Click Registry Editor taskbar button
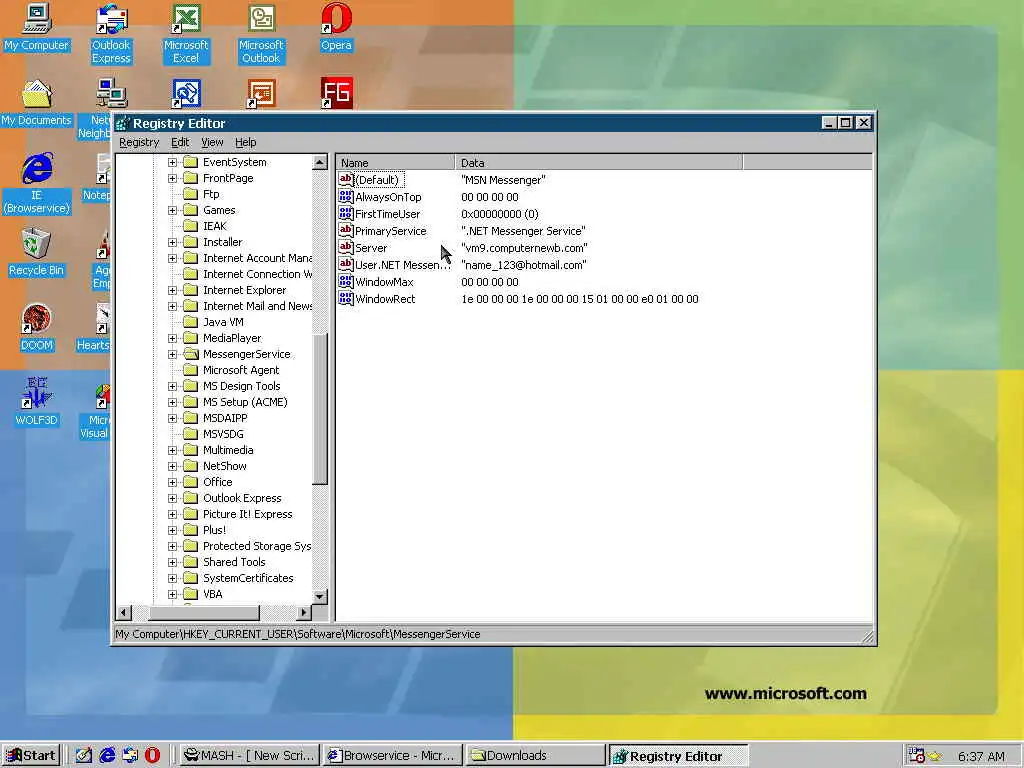 pos(679,756)
